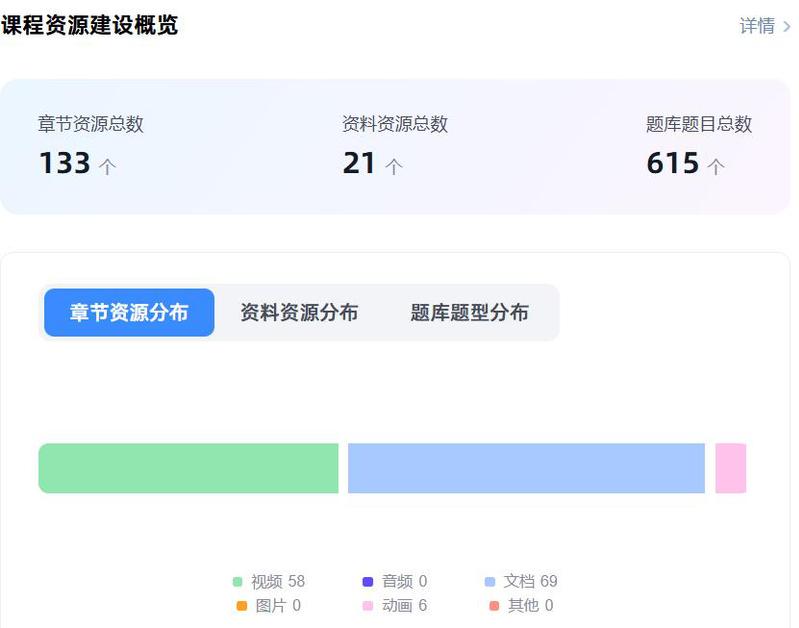
Task: Toggle the pink 动画 legend dot
Action: [368, 606]
